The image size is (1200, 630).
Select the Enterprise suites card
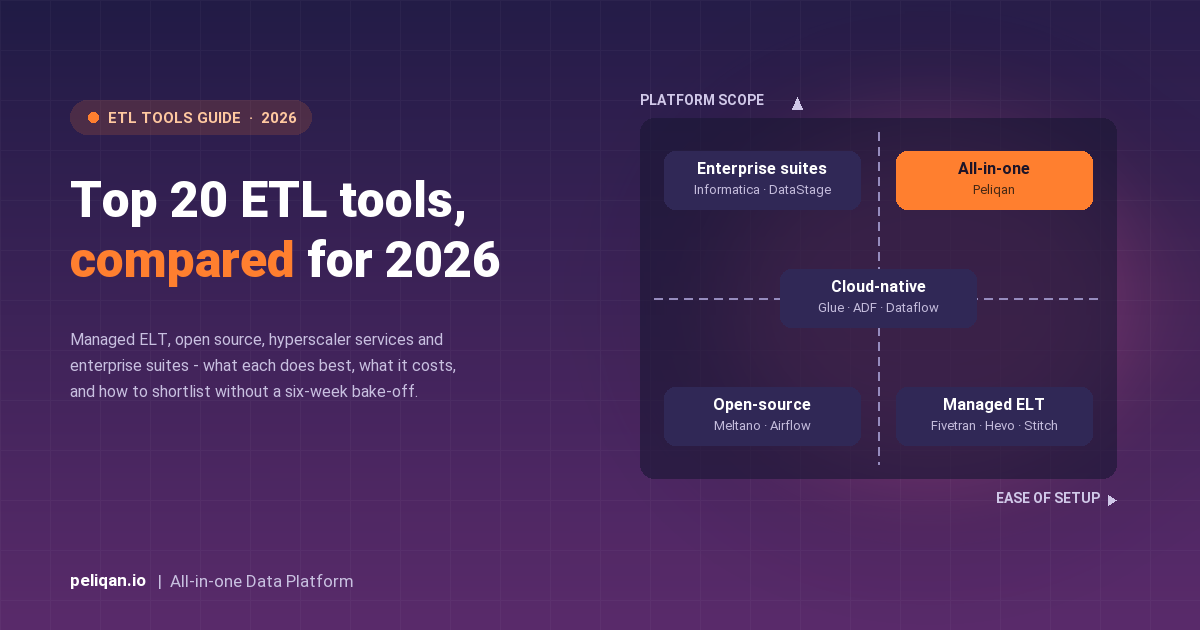tap(762, 180)
